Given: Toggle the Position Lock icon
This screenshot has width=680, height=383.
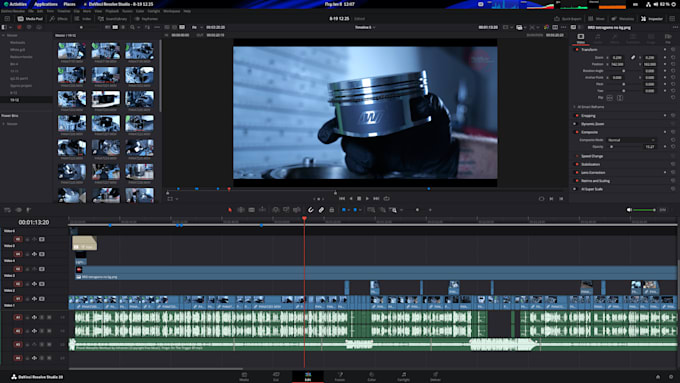Looking at the screenshot, I should [x=332, y=210].
